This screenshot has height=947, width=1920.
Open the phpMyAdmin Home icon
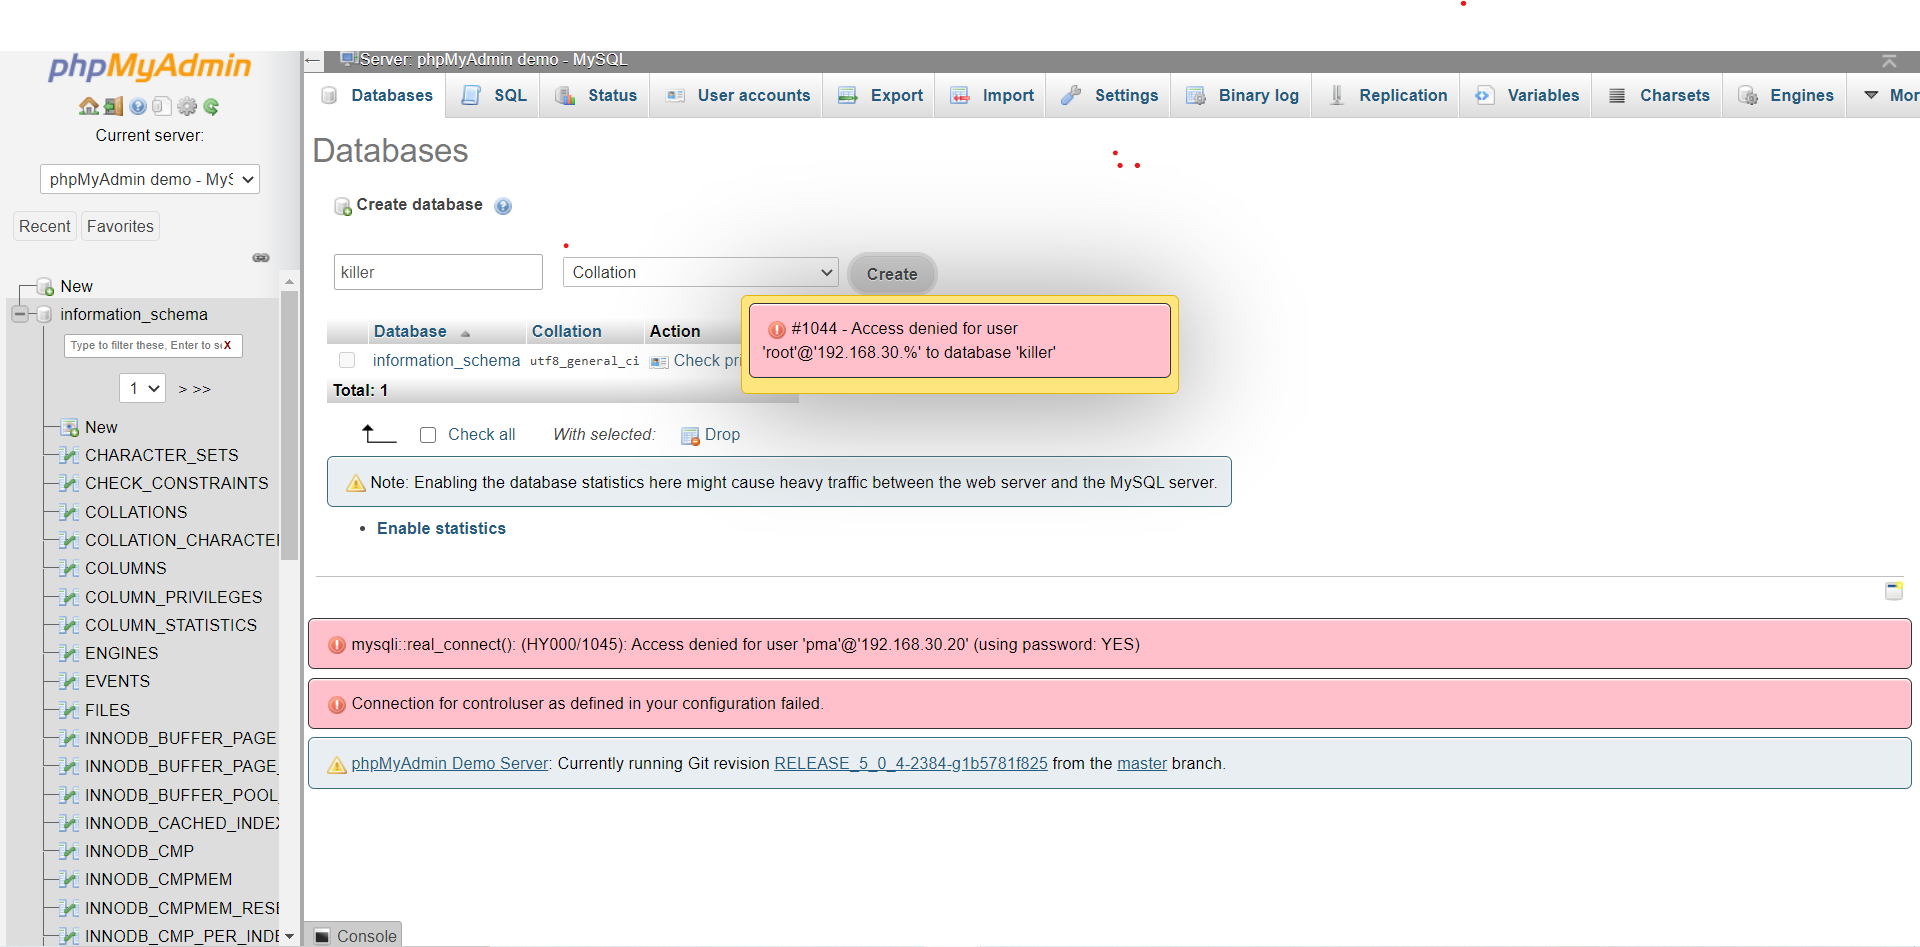tap(89, 106)
